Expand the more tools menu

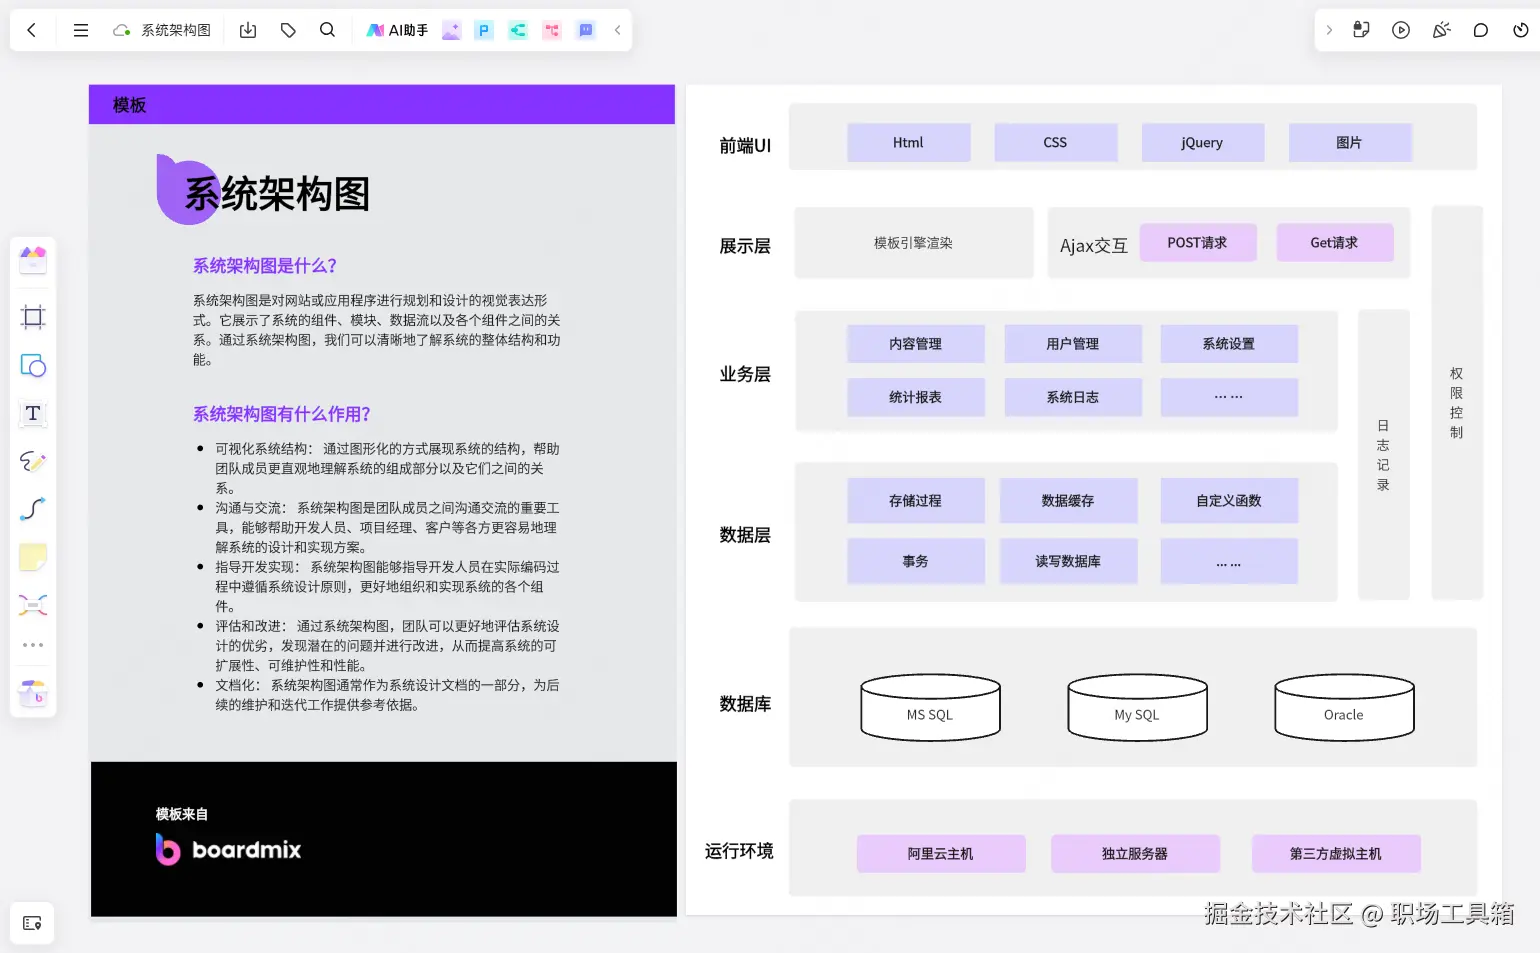[x=33, y=644]
